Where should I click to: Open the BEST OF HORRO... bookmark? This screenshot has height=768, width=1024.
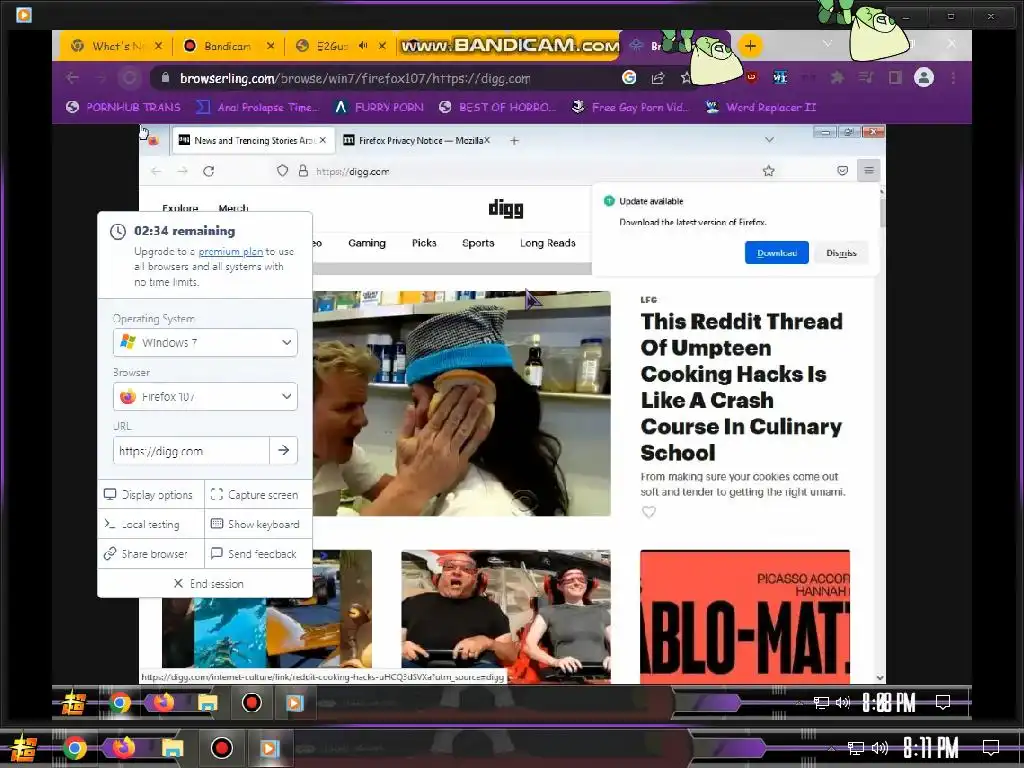coord(498,107)
